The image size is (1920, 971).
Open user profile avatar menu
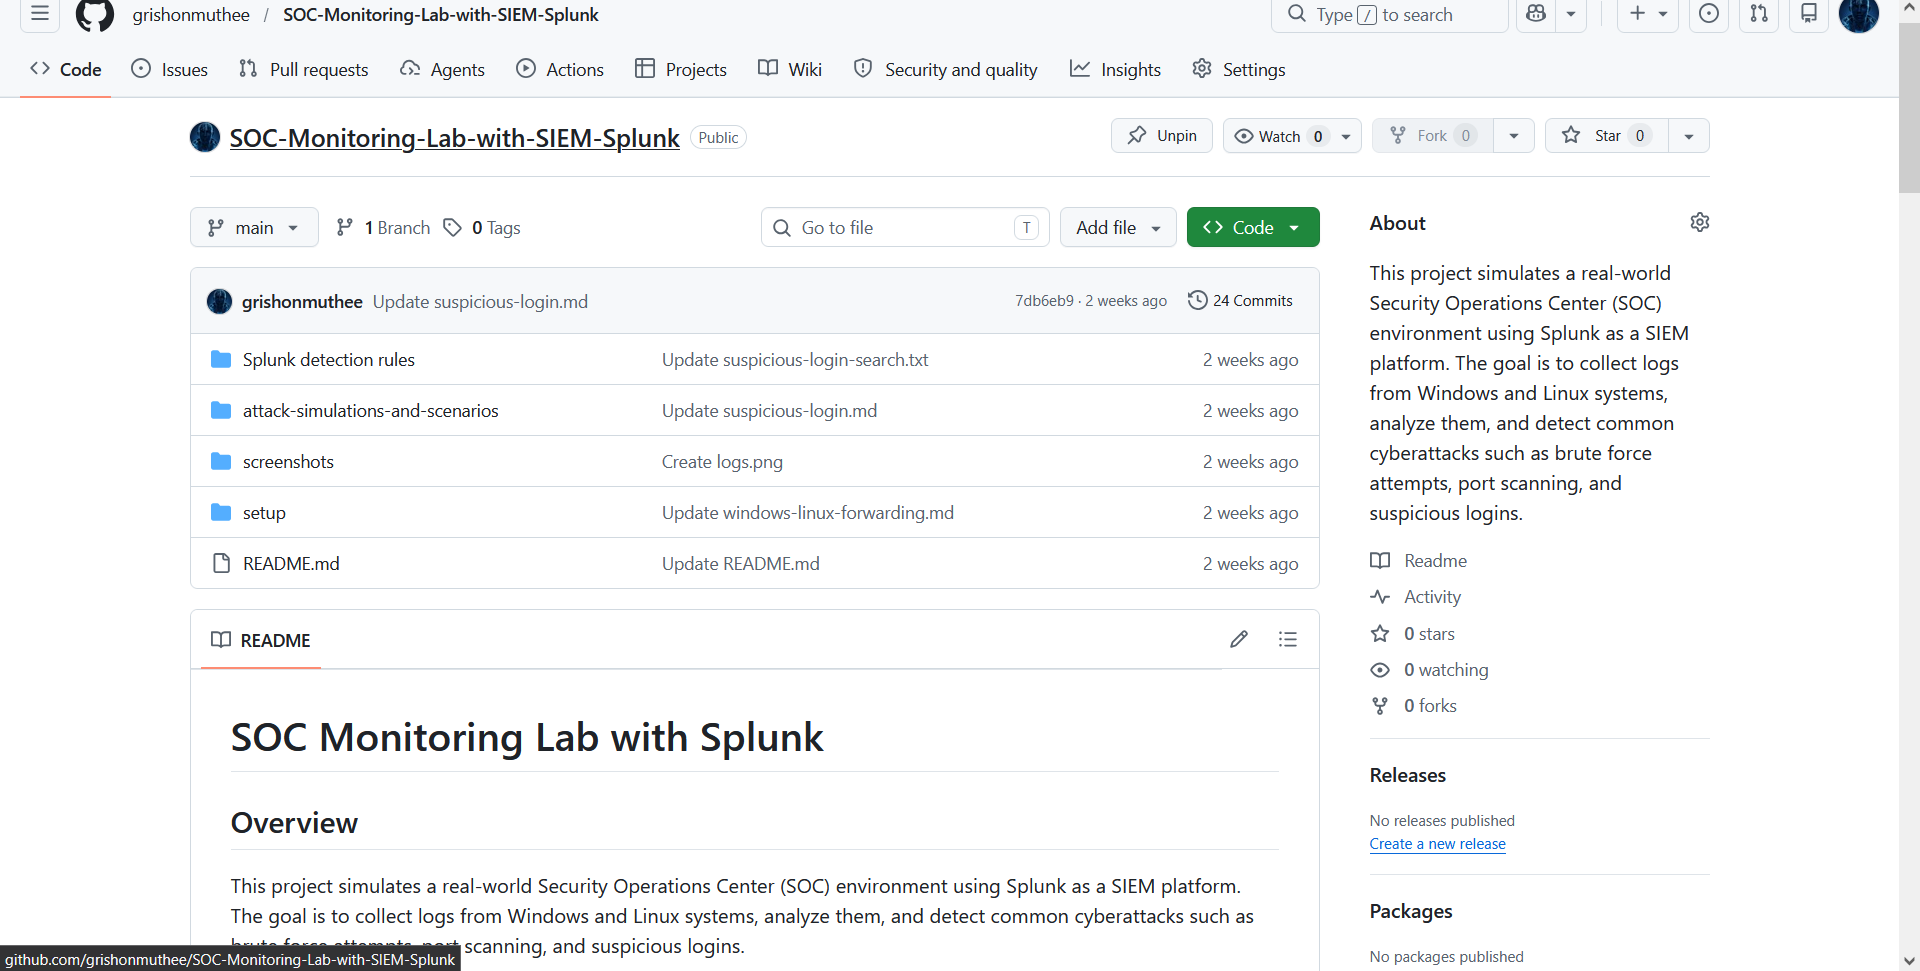(x=1859, y=14)
